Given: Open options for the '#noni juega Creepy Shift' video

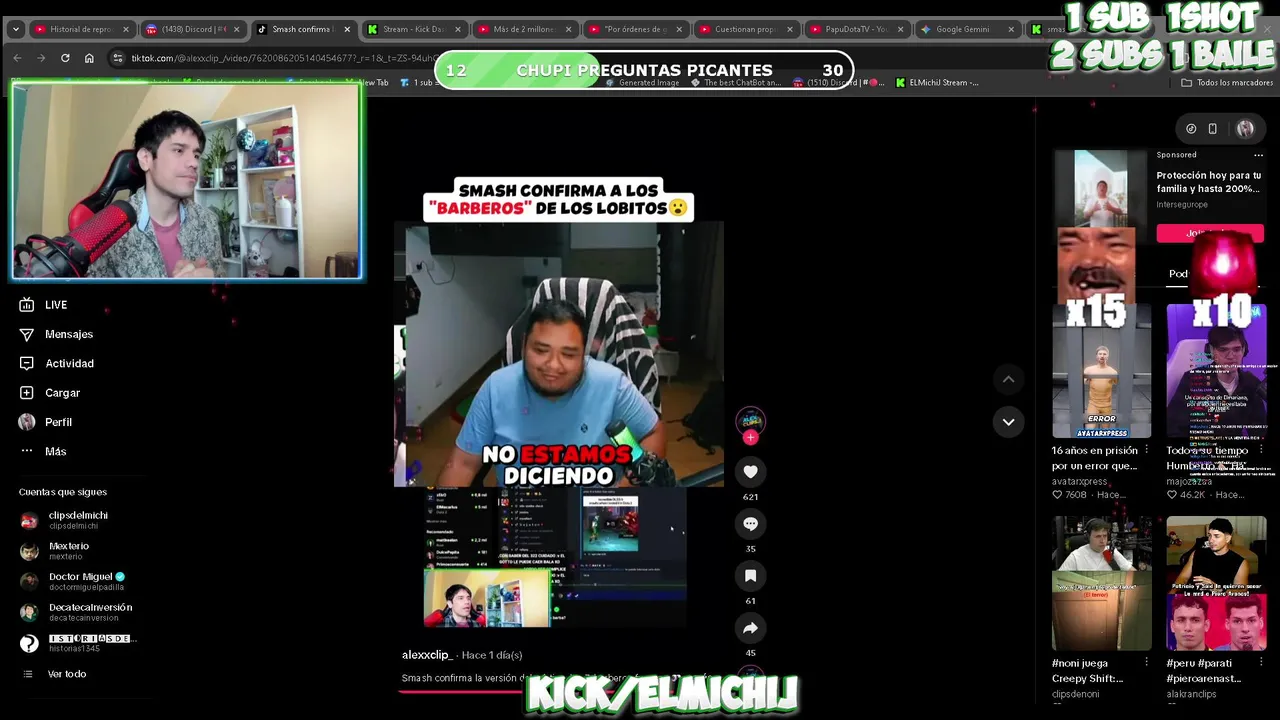Looking at the screenshot, I should point(1146,662).
